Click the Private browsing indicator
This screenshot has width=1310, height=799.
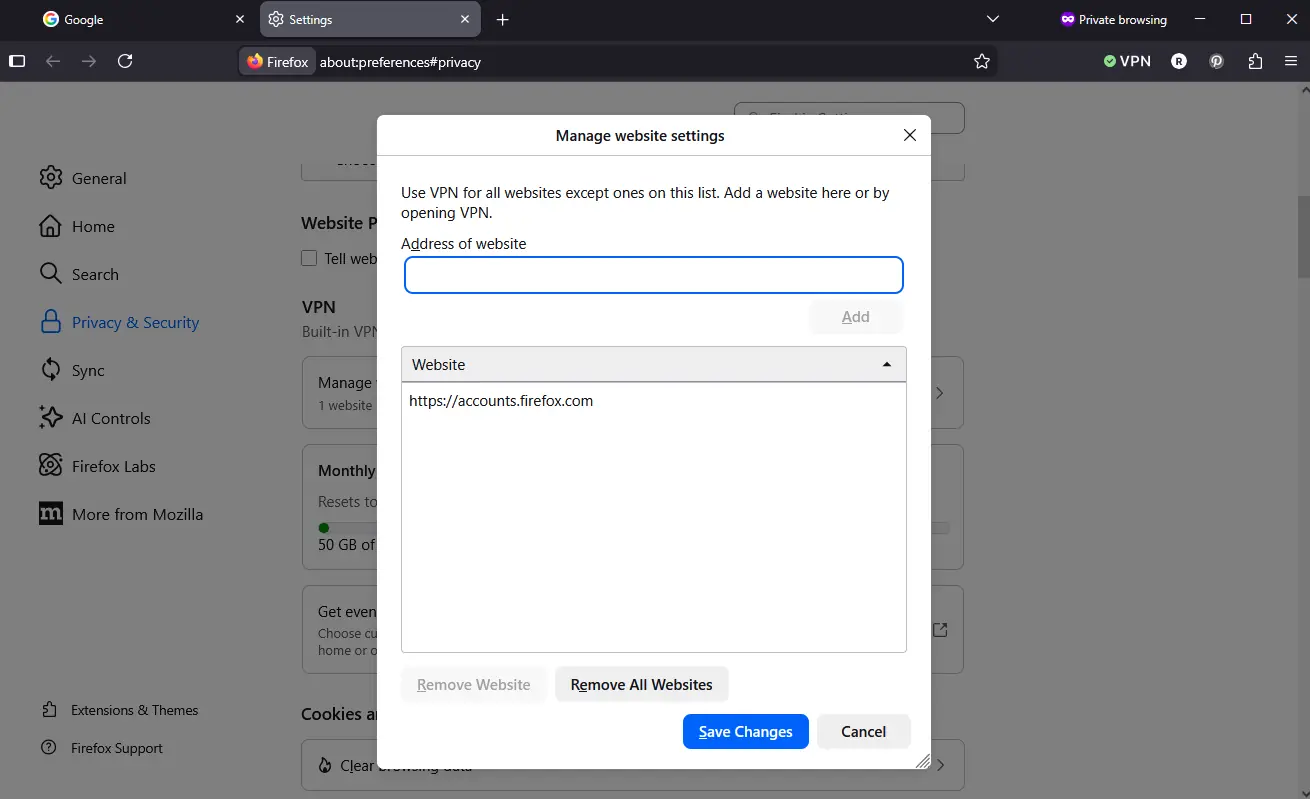[1113, 19]
